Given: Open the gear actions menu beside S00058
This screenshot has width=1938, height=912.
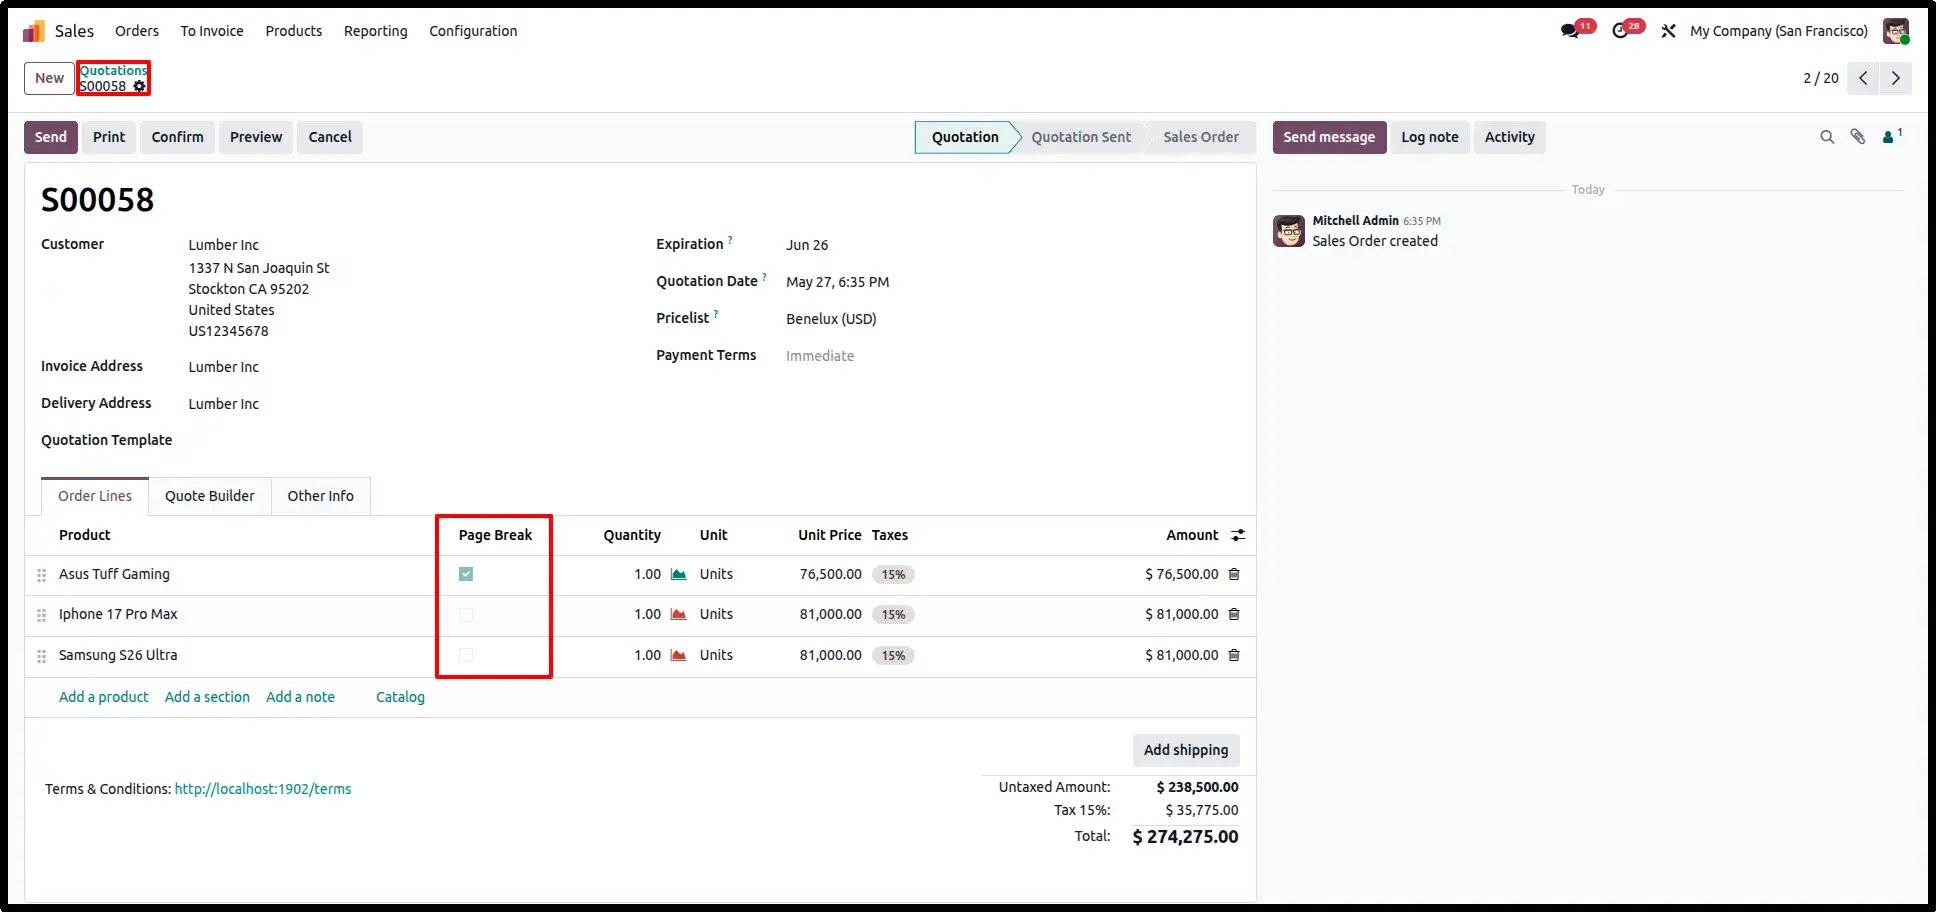Looking at the screenshot, I should coord(139,86).
